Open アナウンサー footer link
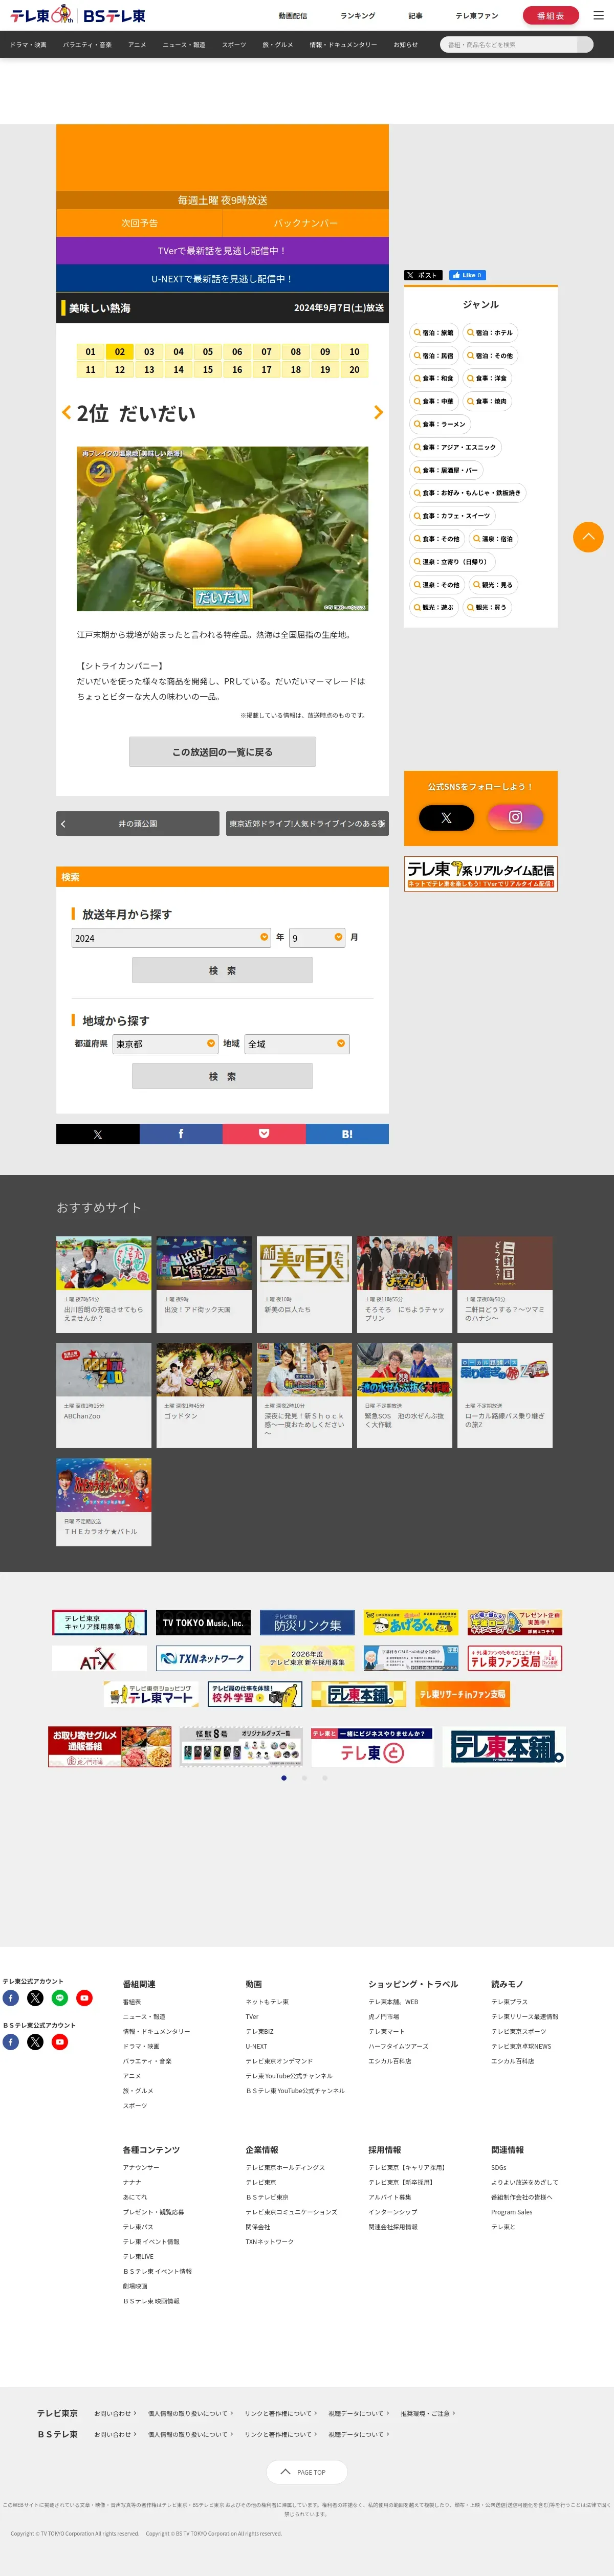614x2576 pixels. click(141, 2167)
